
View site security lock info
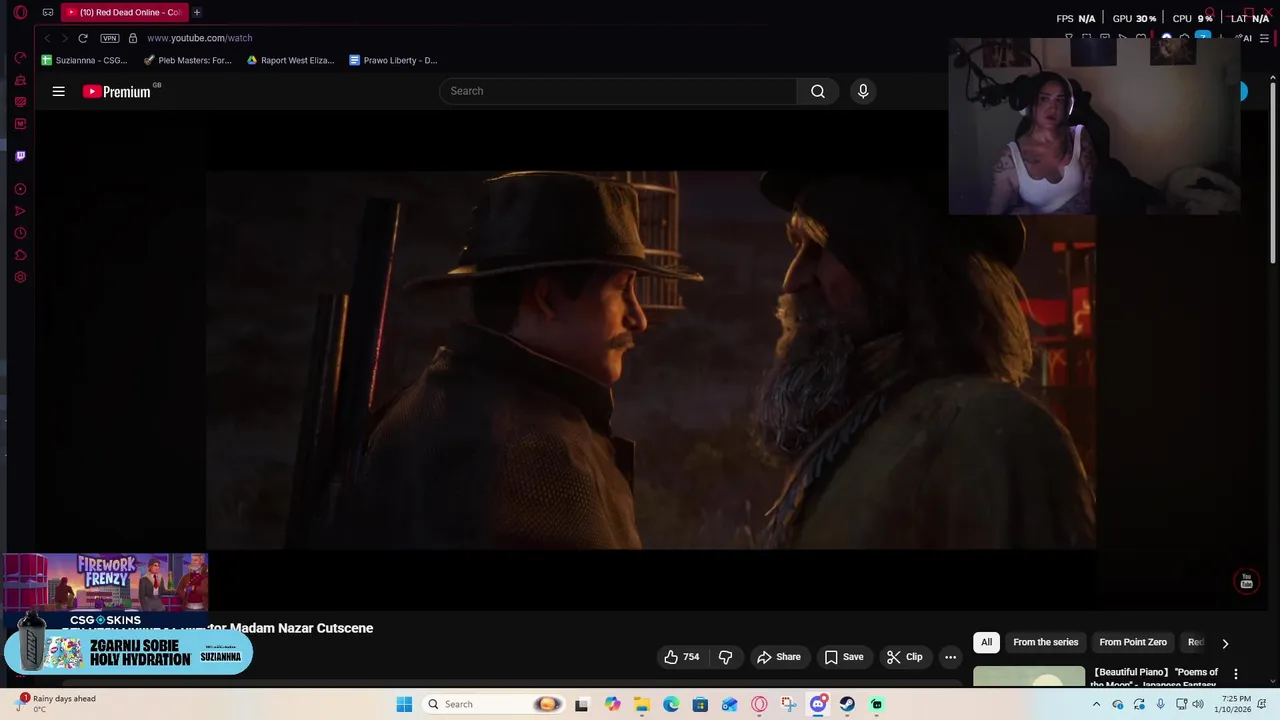132,38
